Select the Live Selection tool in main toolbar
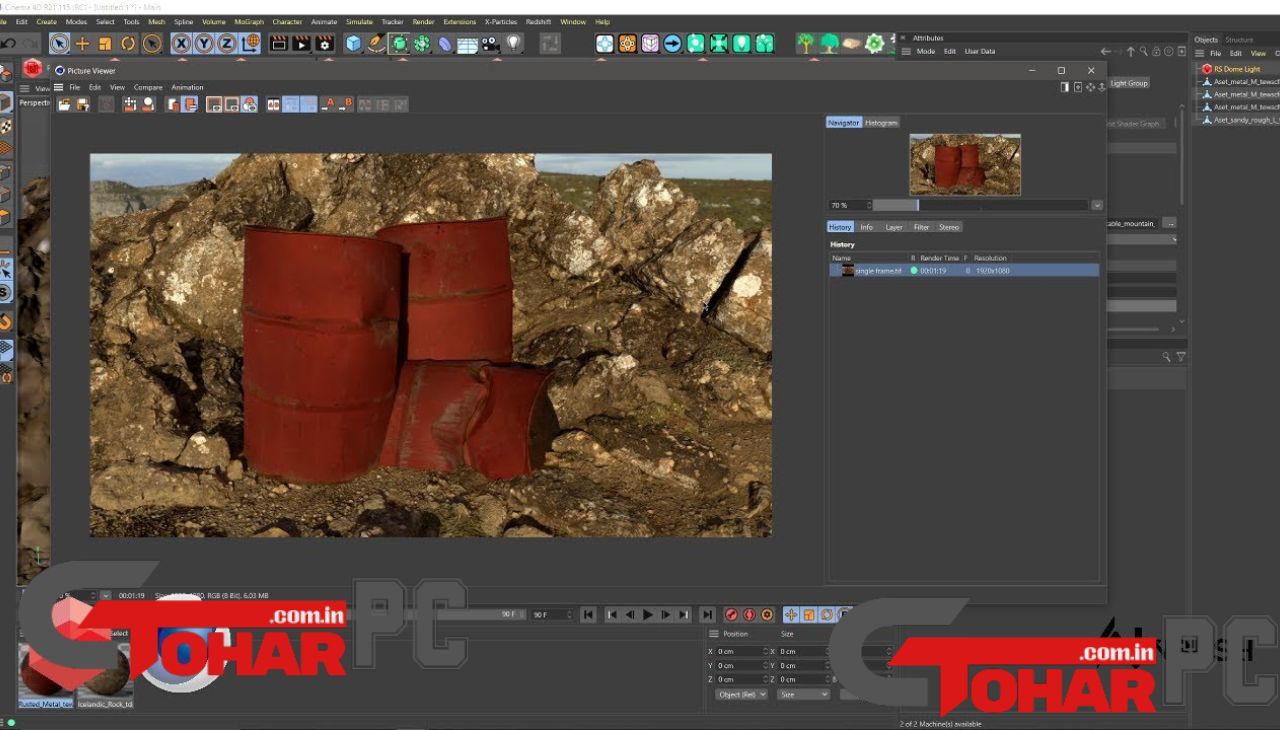This screenshot has width=1280, height=730. 59,43
